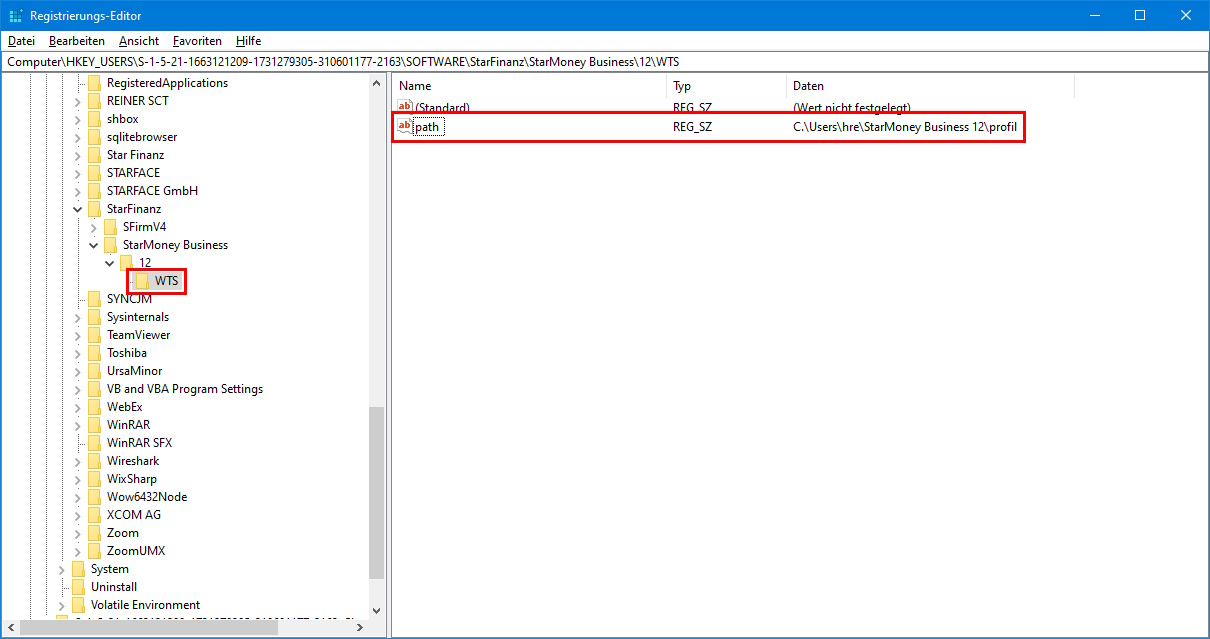
Task: Select the UrsaMinor folder icon
Action: (95, 371)
